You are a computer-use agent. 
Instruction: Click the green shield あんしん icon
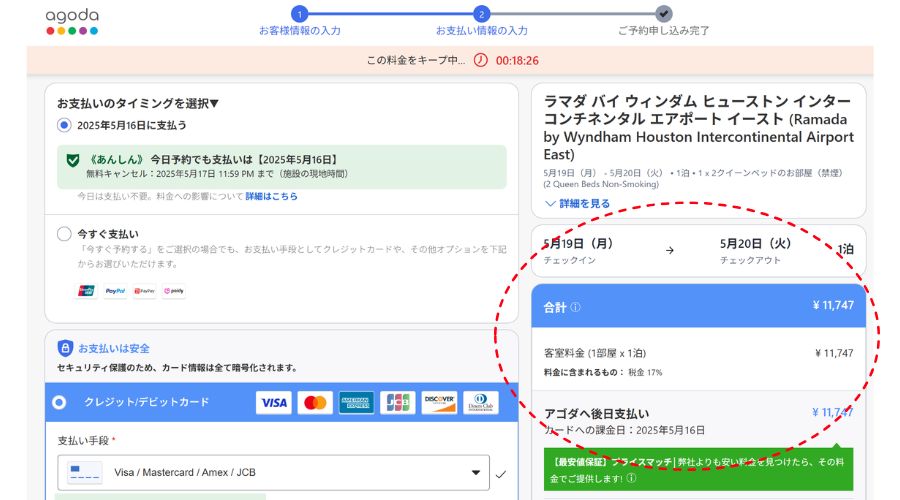coord(73,160)
